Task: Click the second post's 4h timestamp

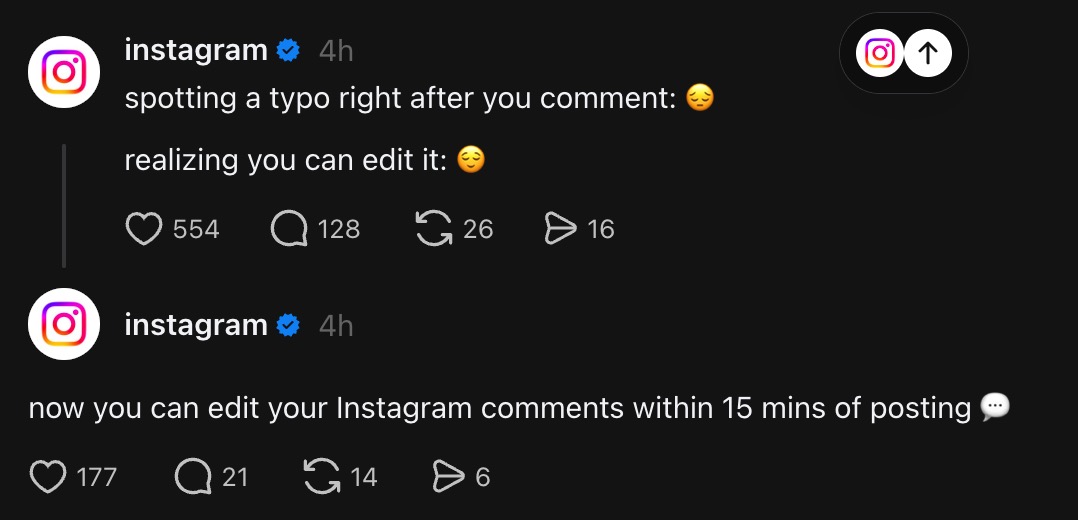Action: pyautogui.click(x=336, y=325)
